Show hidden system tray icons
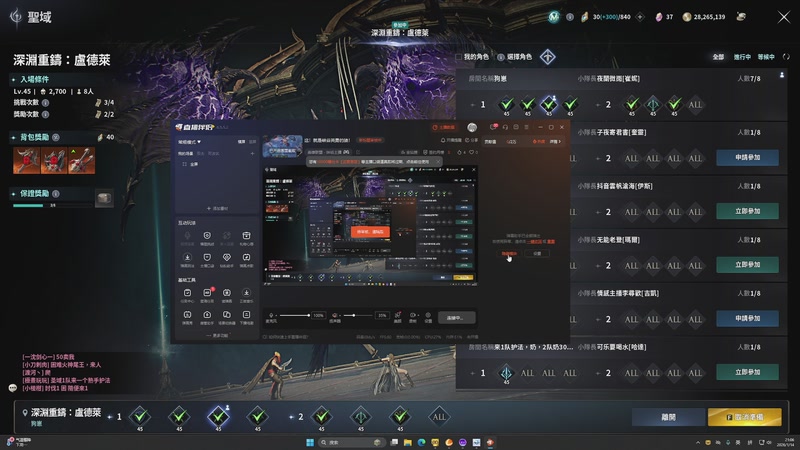 (x=697, y=442)
